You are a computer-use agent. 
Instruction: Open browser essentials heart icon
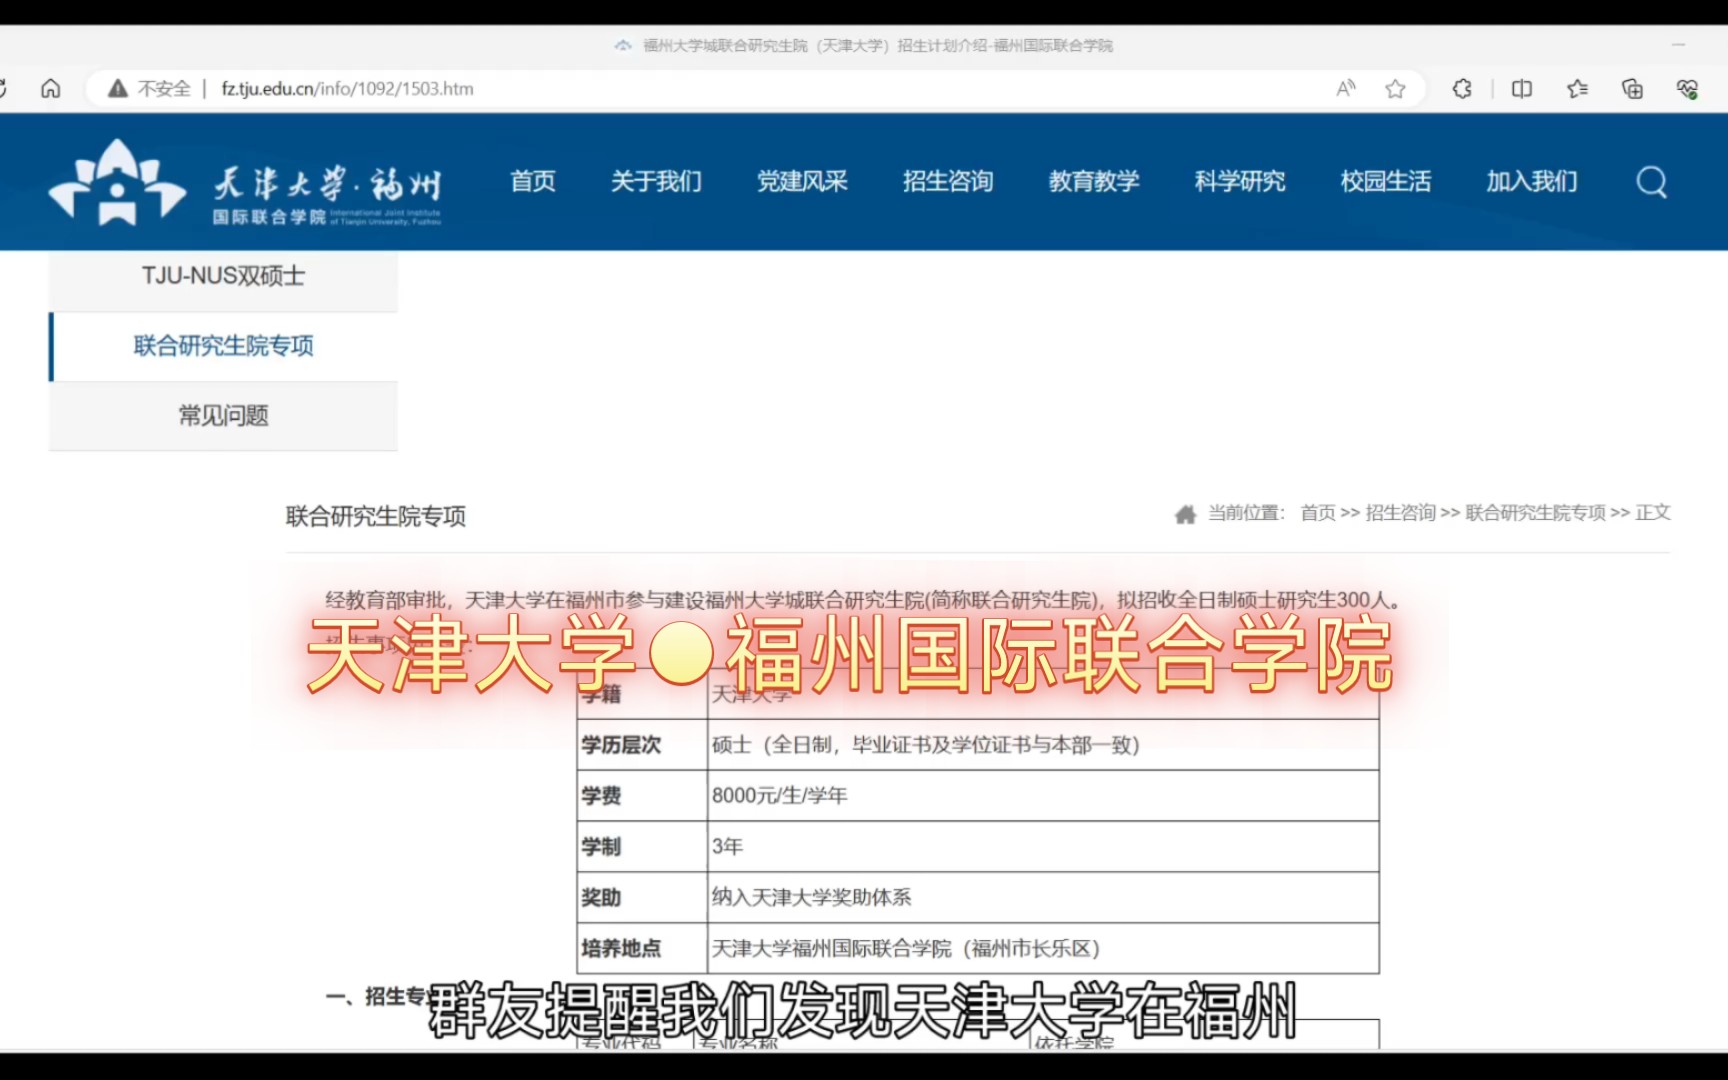pos(1687,89)
